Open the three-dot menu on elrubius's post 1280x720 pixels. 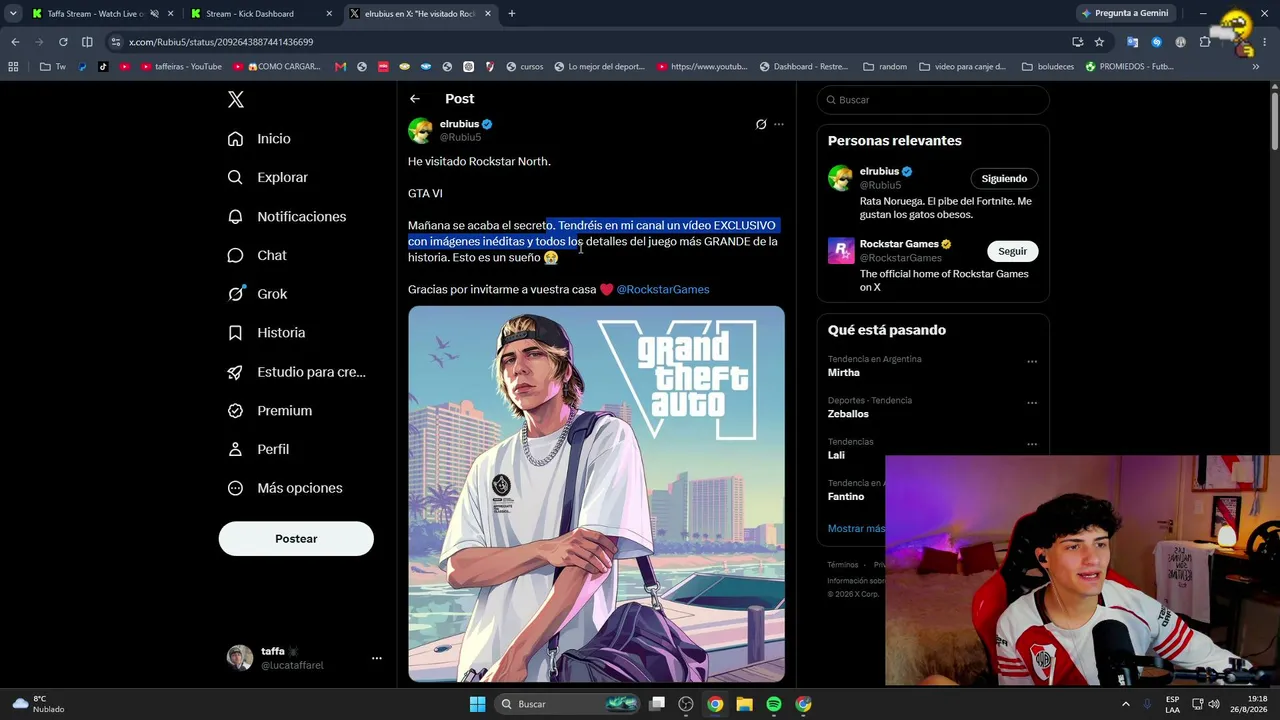(x=779, y=124)
